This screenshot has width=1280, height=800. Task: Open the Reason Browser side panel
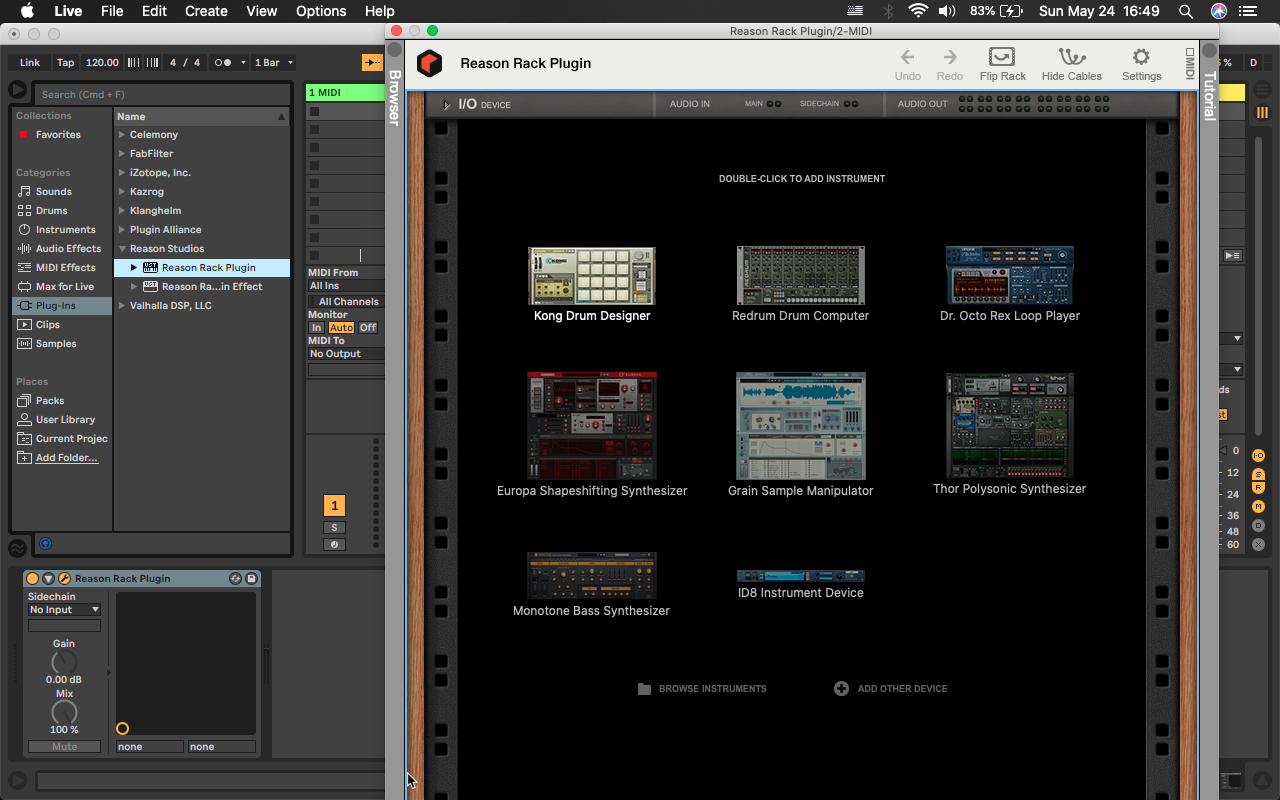[x=394, y=98]
